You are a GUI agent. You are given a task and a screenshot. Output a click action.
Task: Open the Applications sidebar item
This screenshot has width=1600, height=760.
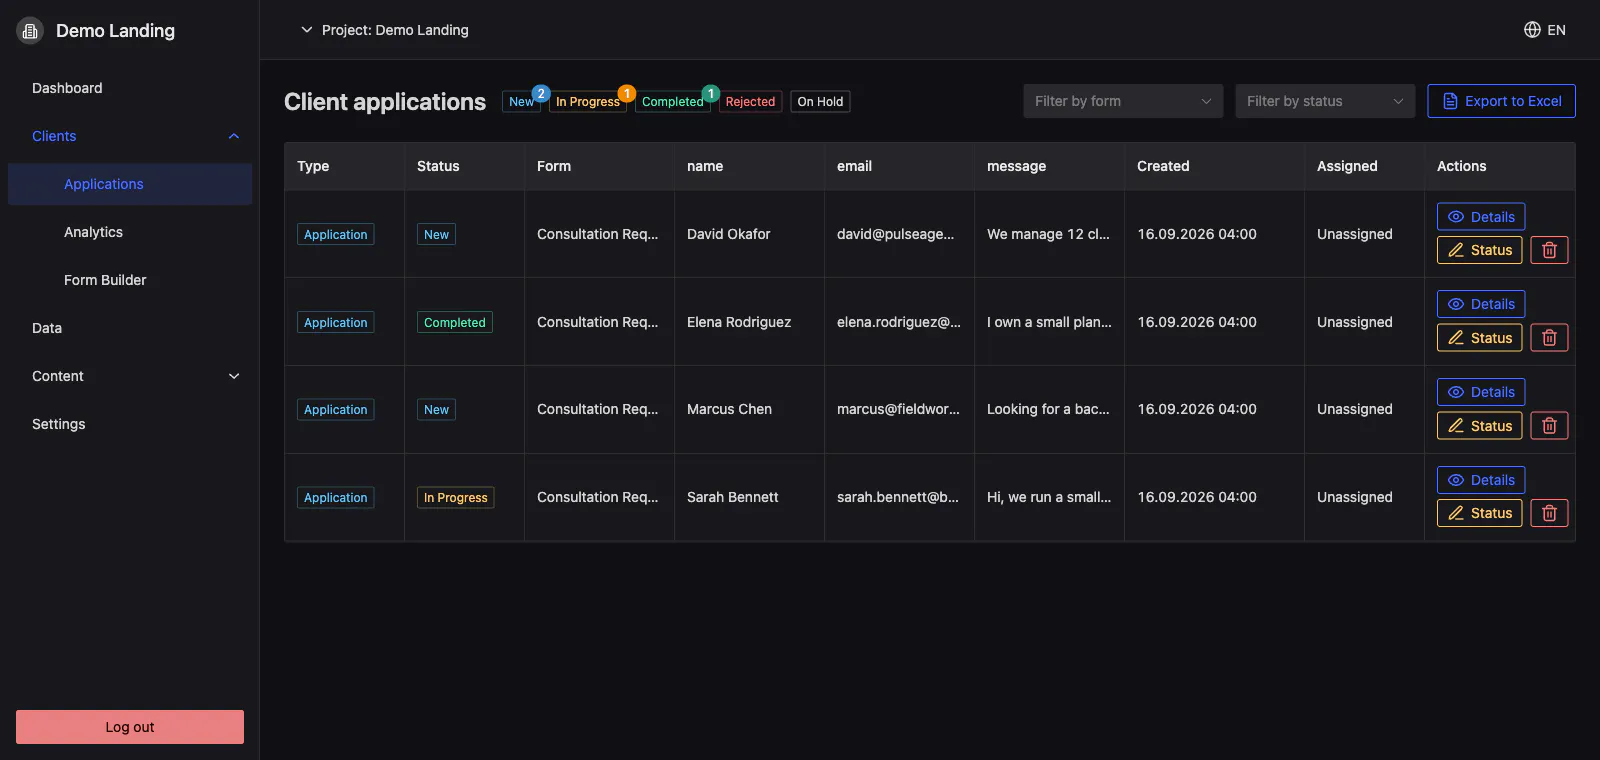130,184
